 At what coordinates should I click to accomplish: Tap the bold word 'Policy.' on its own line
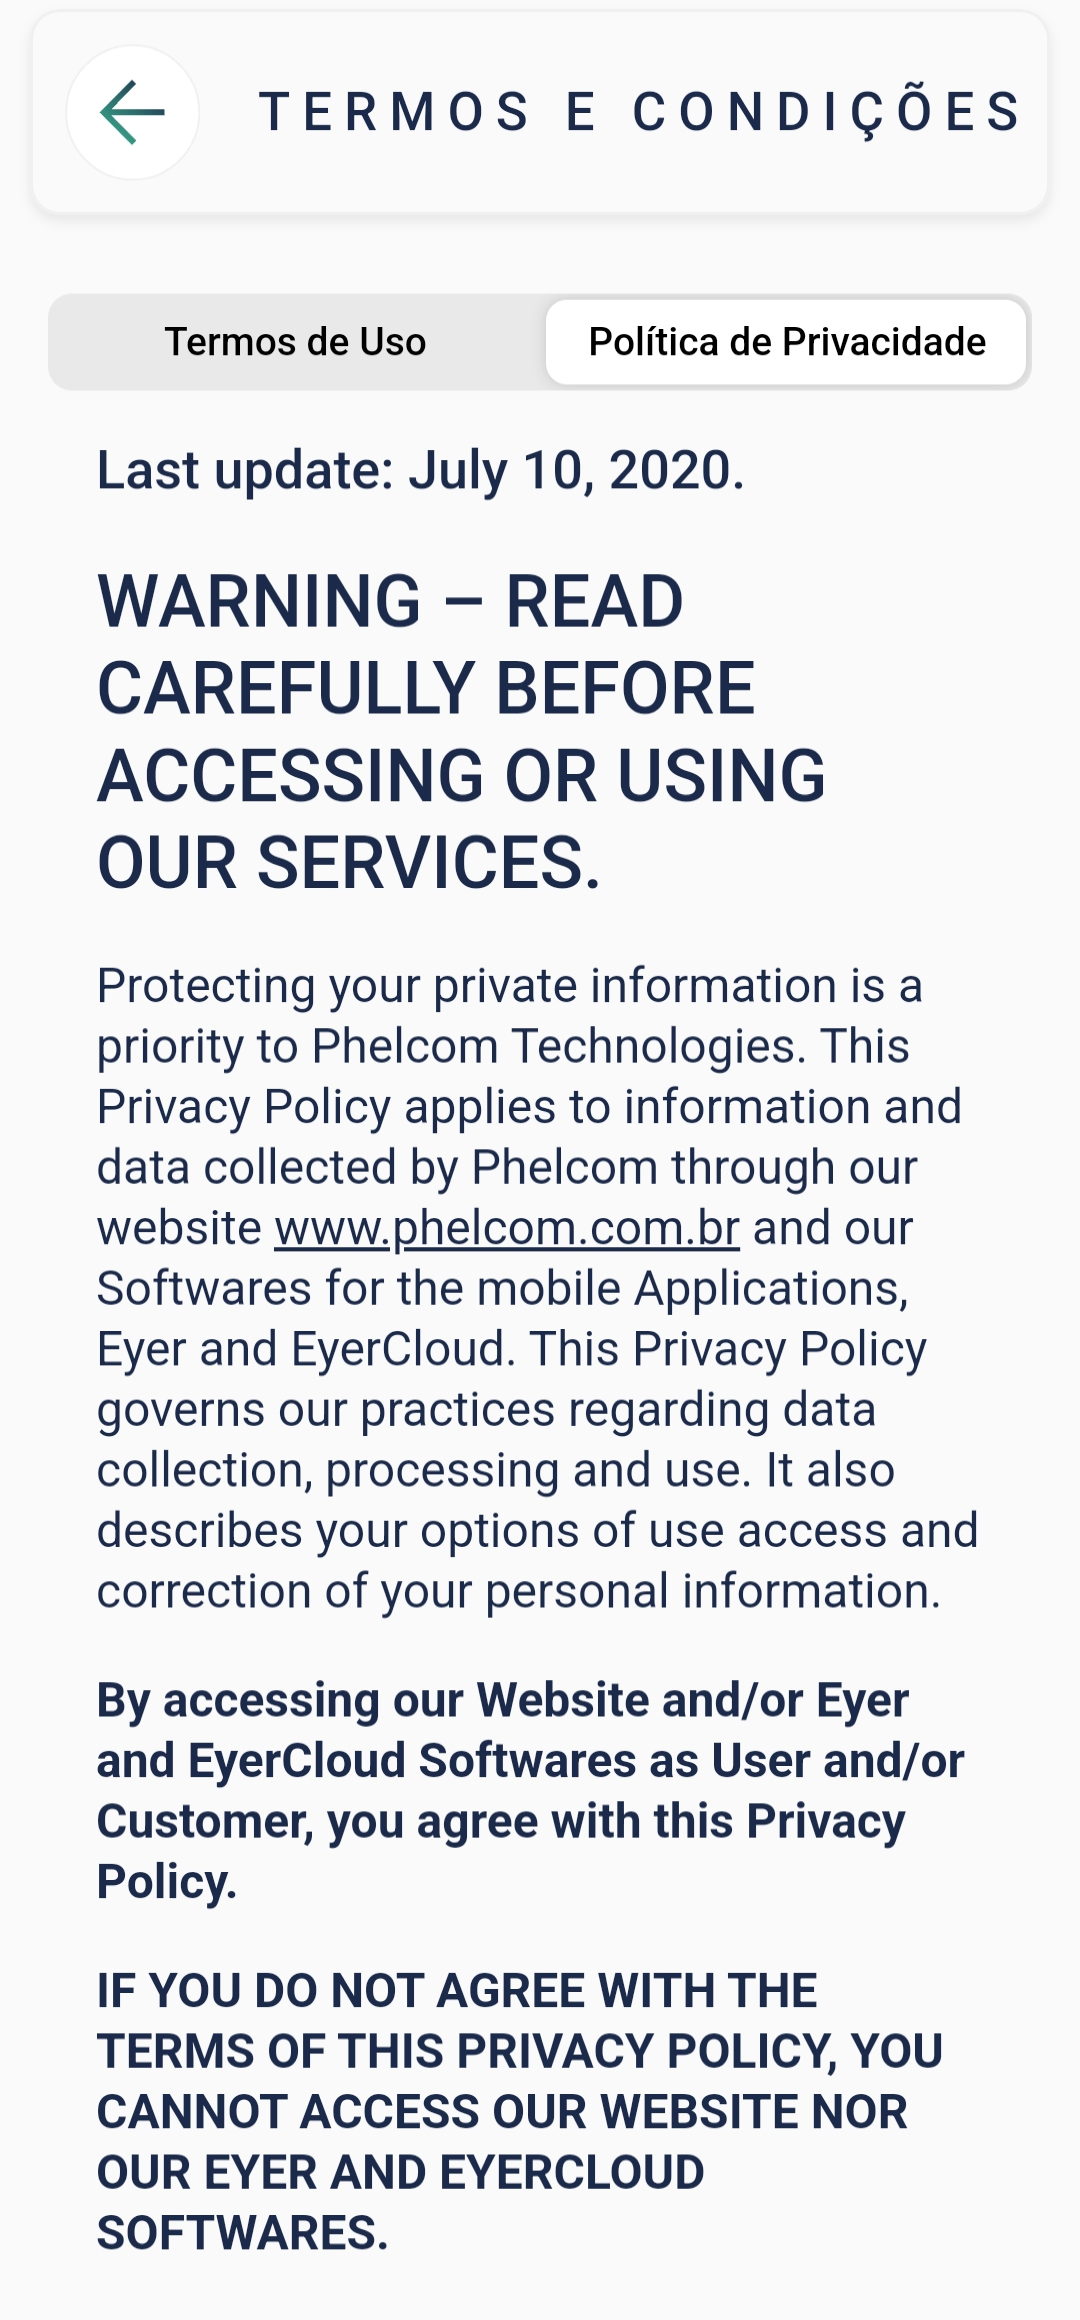click(x=167, y=1882)
